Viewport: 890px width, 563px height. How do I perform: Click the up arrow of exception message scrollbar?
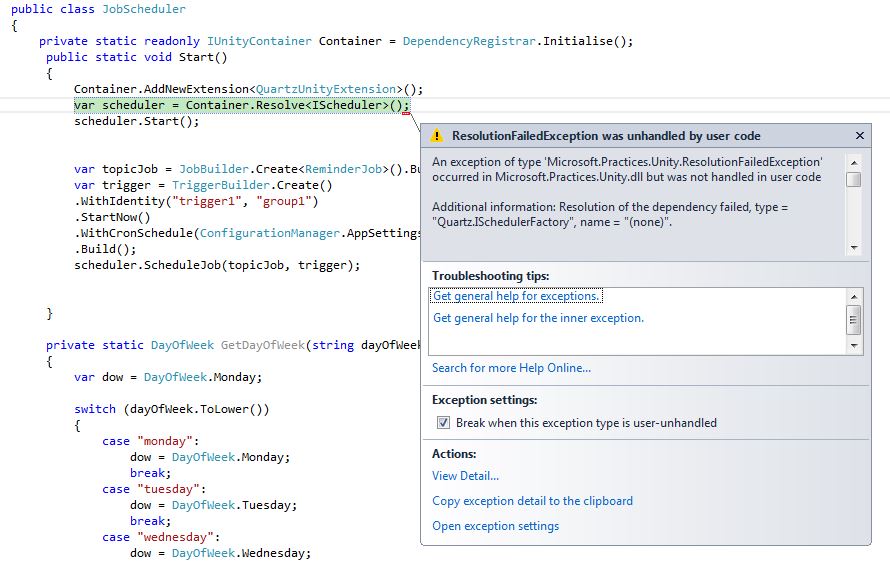(x=853, y=161)
